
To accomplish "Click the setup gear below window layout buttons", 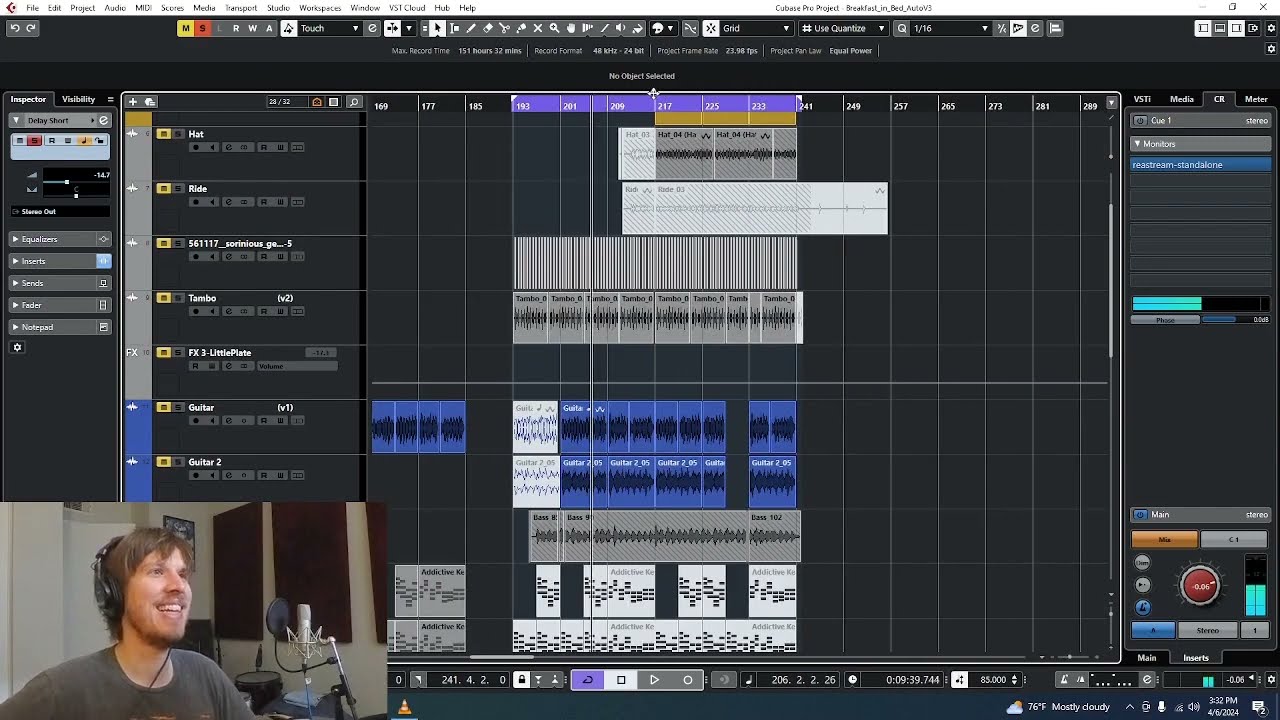I will [1271, 48].
